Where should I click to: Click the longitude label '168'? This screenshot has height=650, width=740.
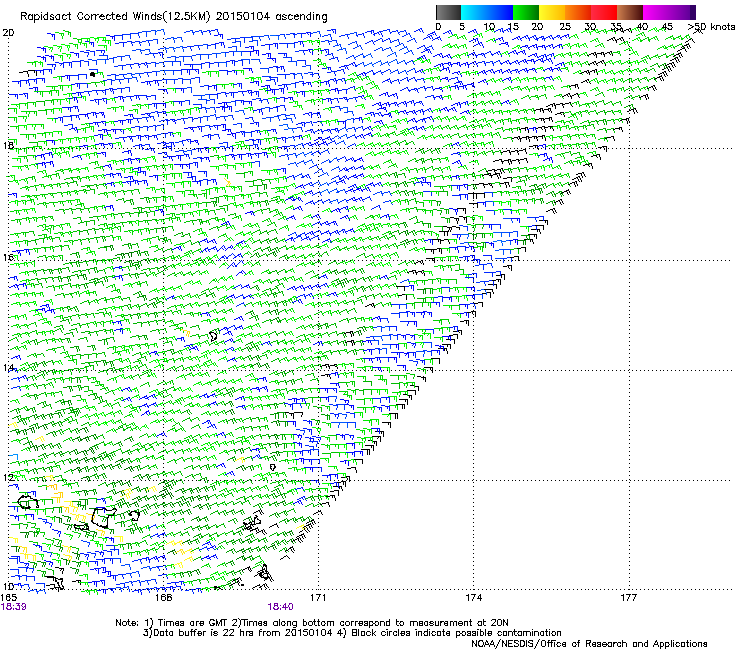pyautogui.click(x=163, y=598)
